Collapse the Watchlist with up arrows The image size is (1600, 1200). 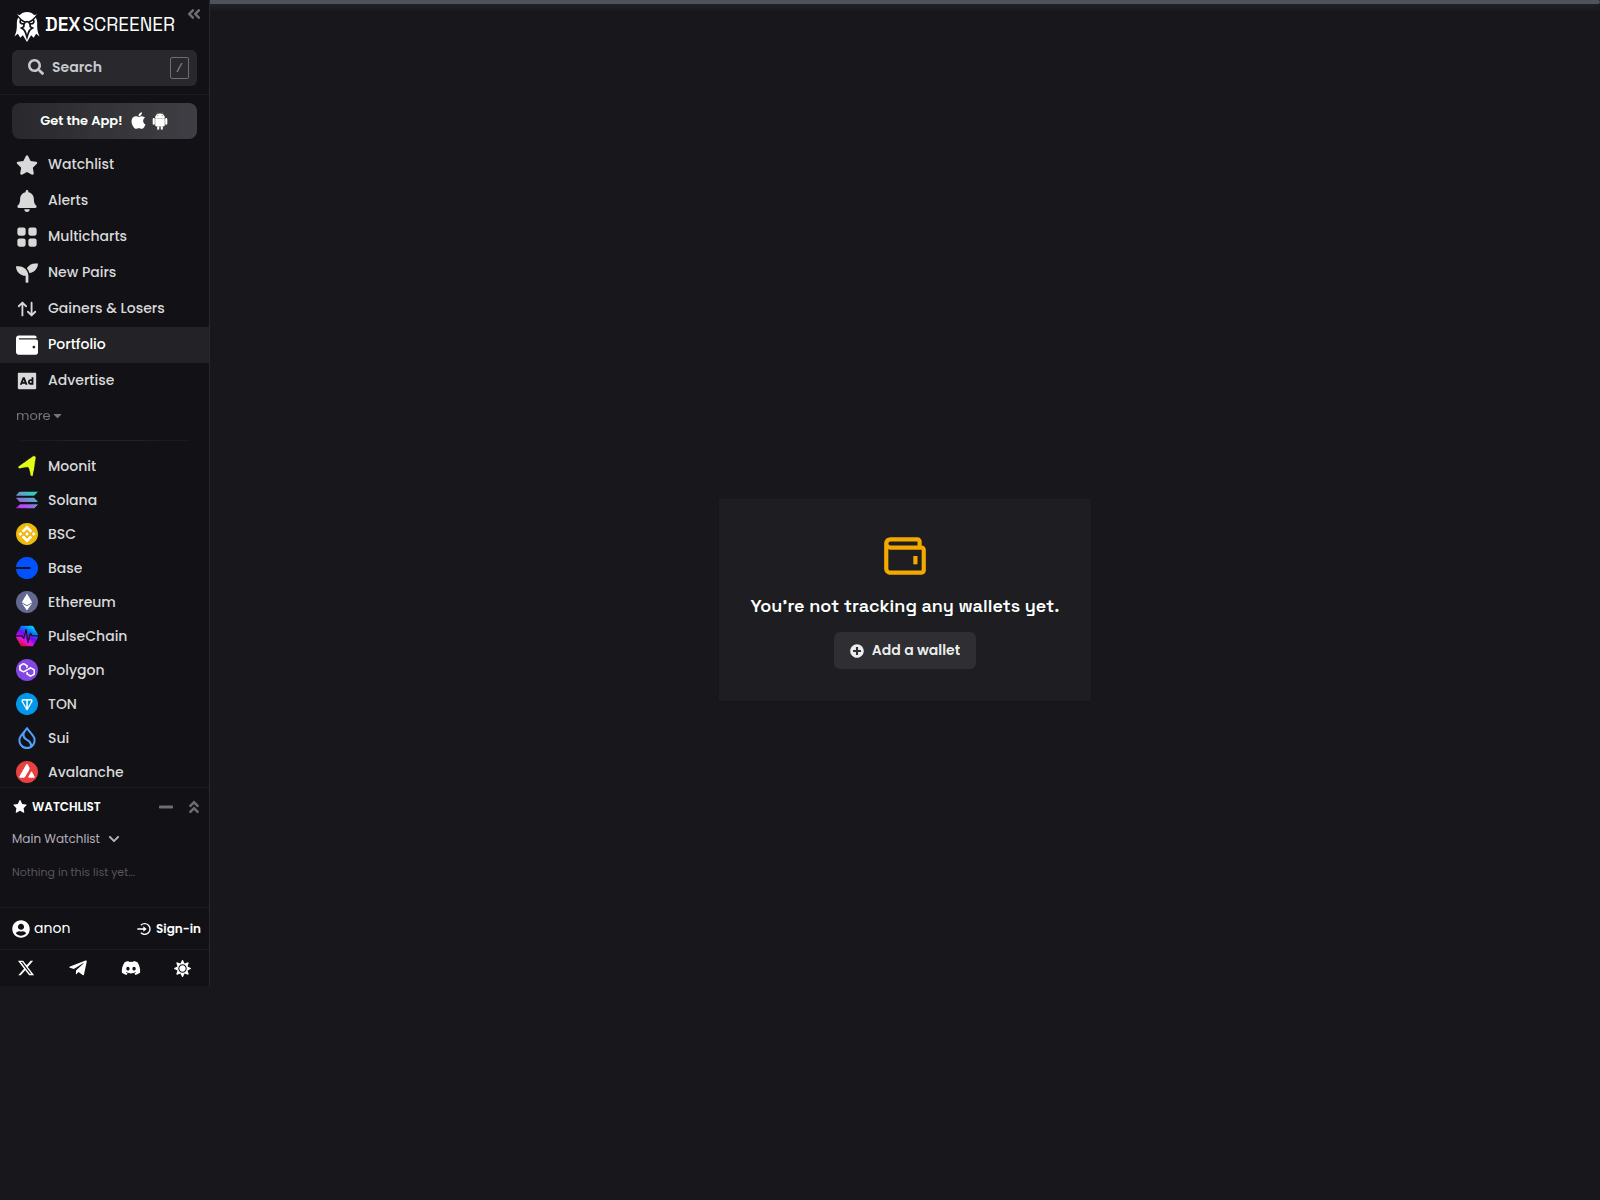[x=193, y=806]
